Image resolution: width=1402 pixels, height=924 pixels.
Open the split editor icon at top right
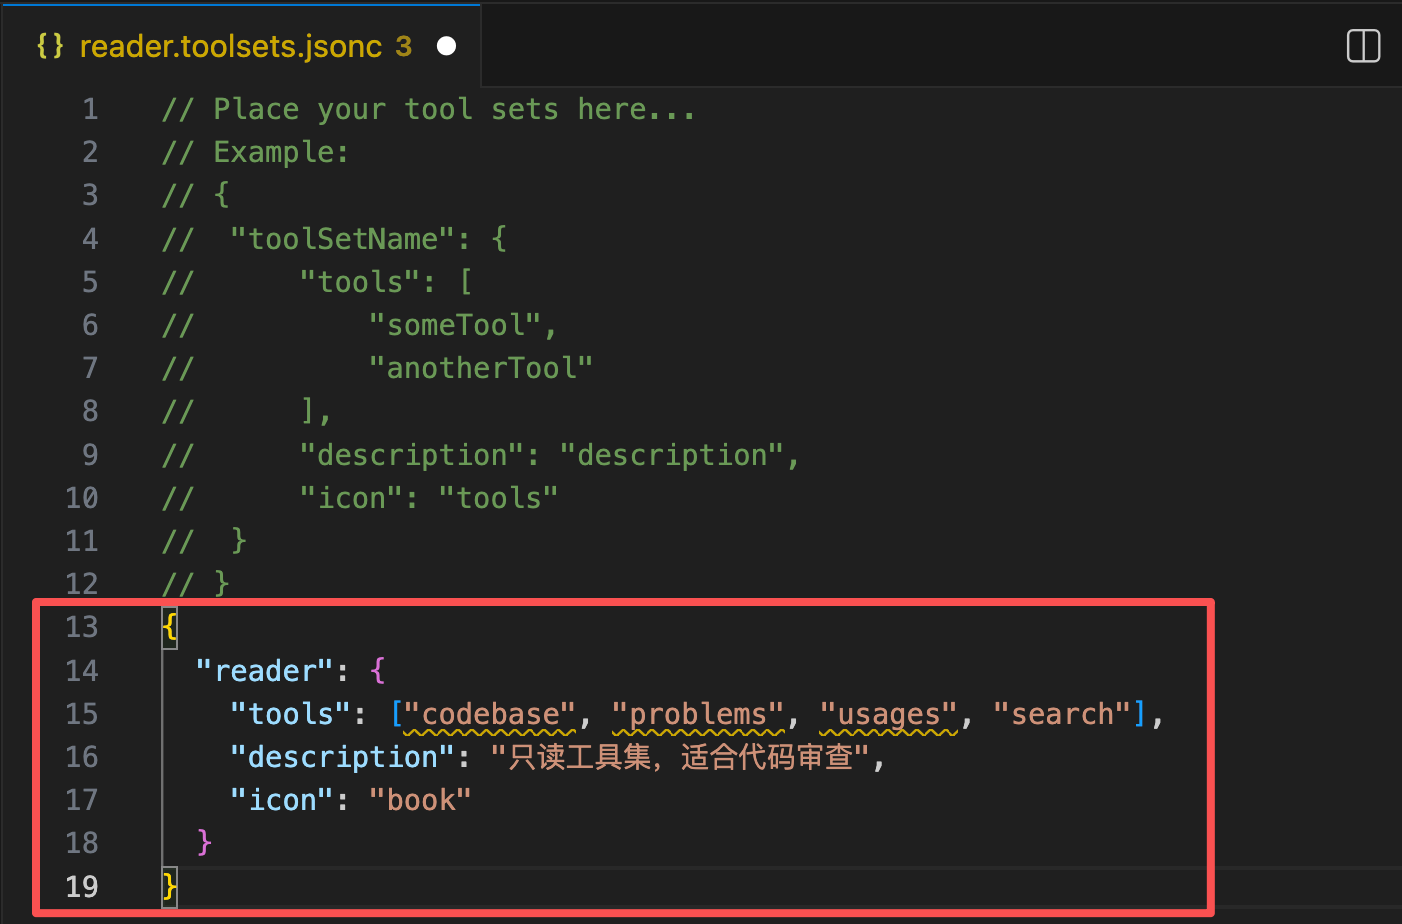(1363, 46)
